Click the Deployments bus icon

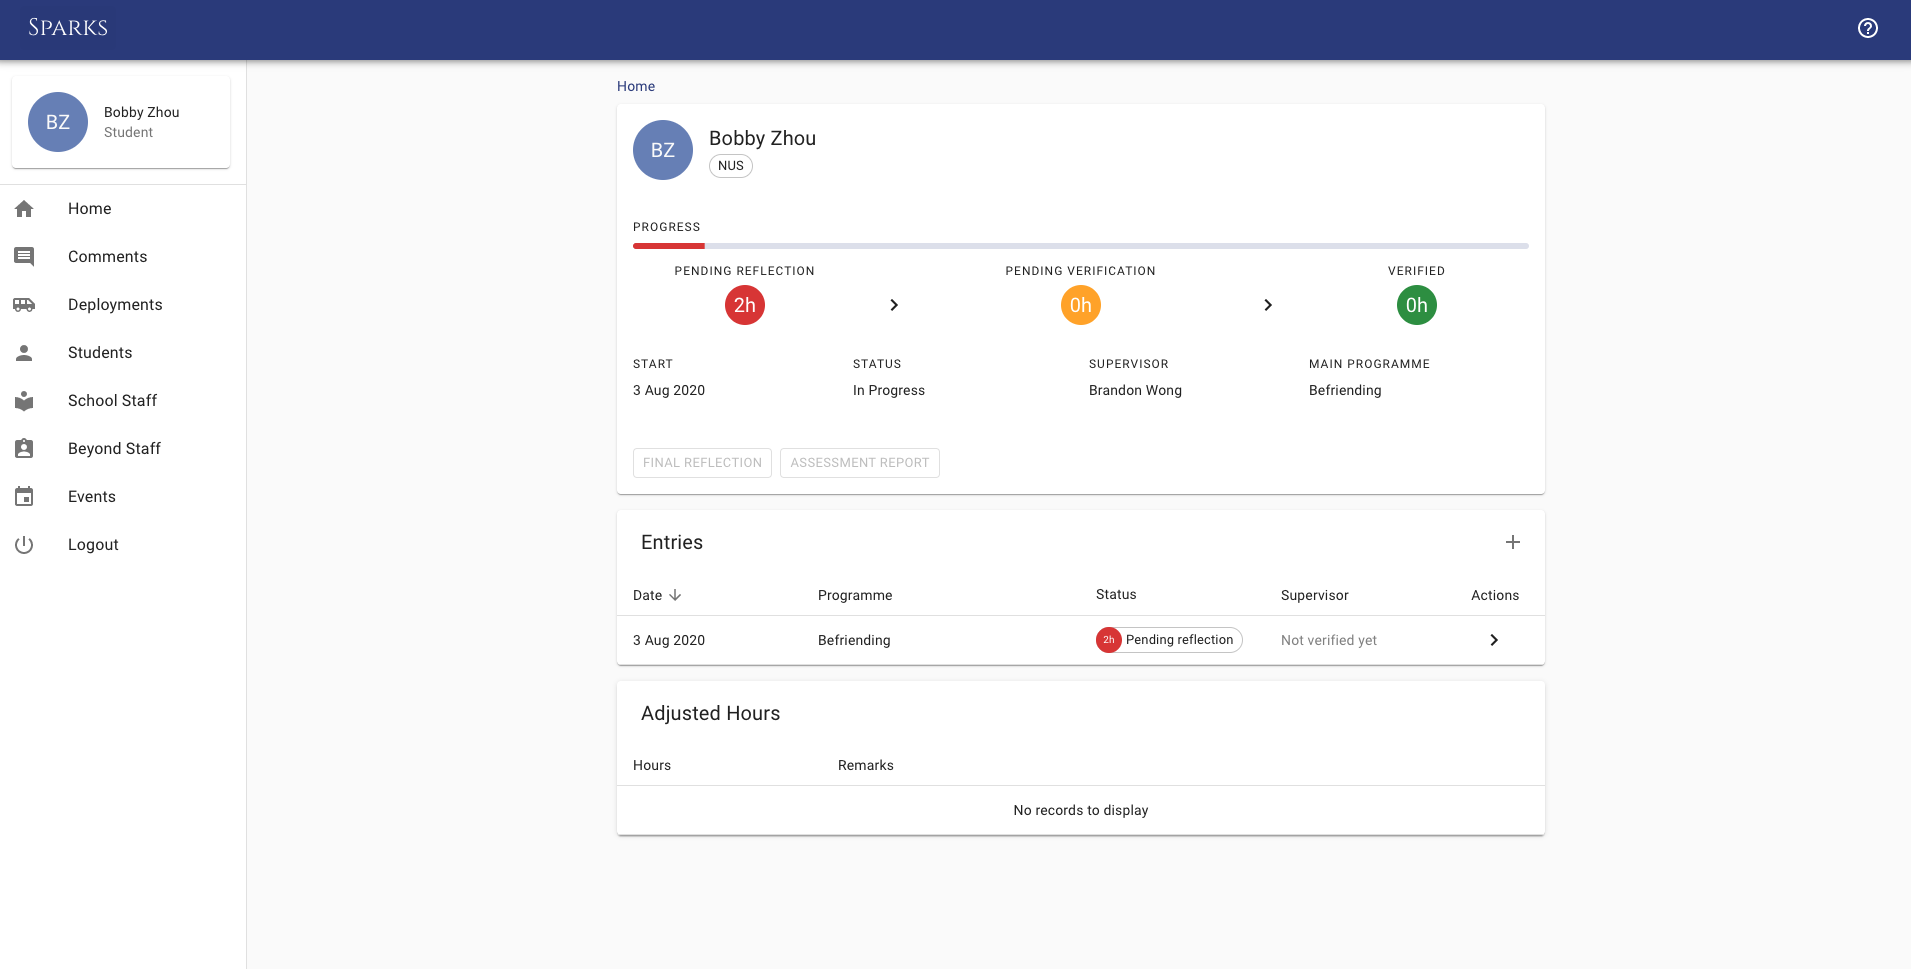tap(24, 305)
